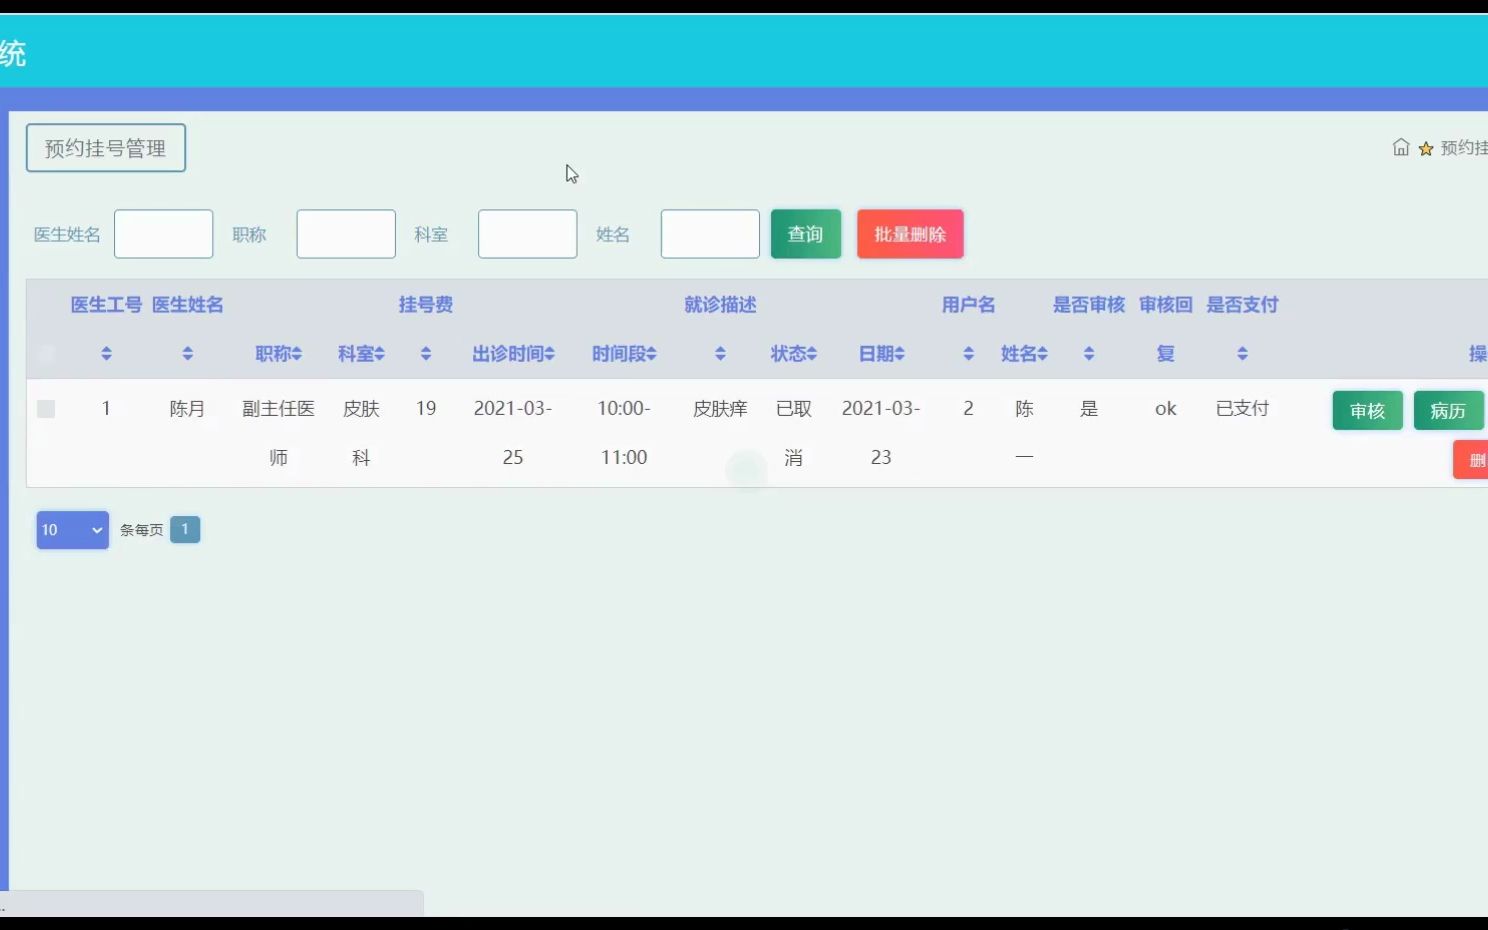Image resolution: width=1488 pixels, height=930 pixels.
Task: Sort by 是否支付 column arrows
Action: [x=1242, y=354]
